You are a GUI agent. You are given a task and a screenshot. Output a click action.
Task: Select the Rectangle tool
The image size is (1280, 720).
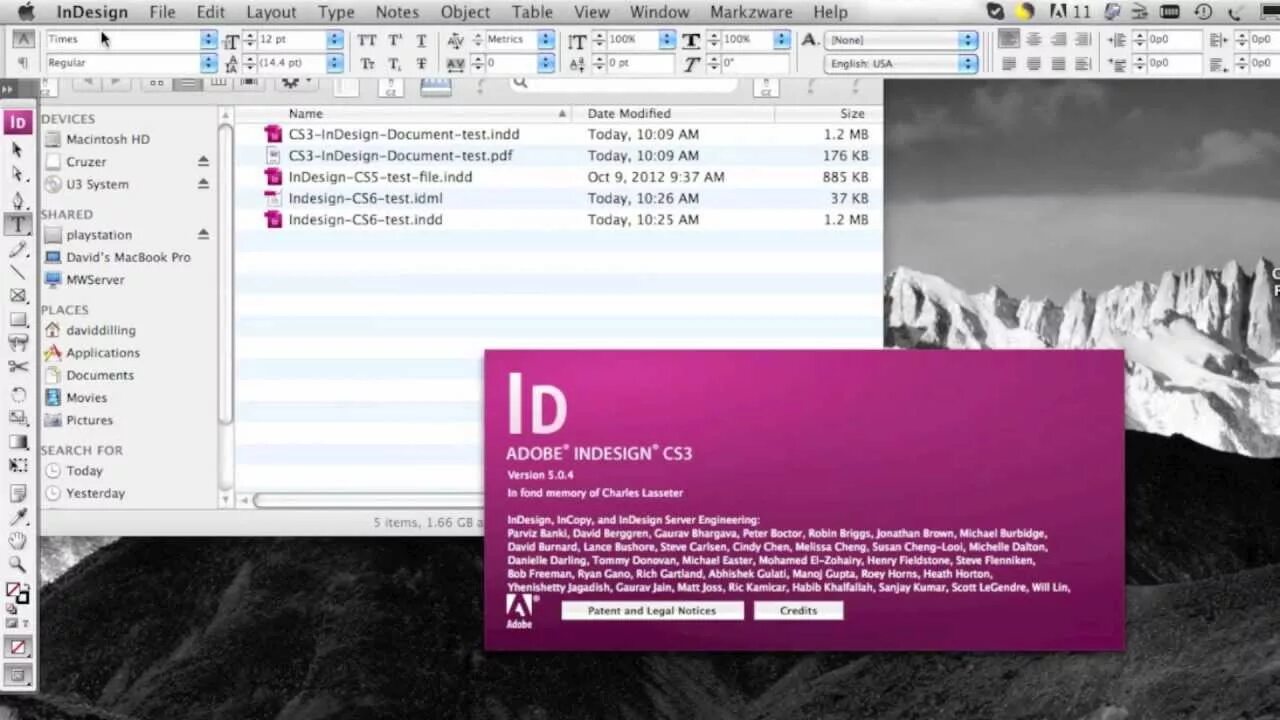click(x=17, y=320)
